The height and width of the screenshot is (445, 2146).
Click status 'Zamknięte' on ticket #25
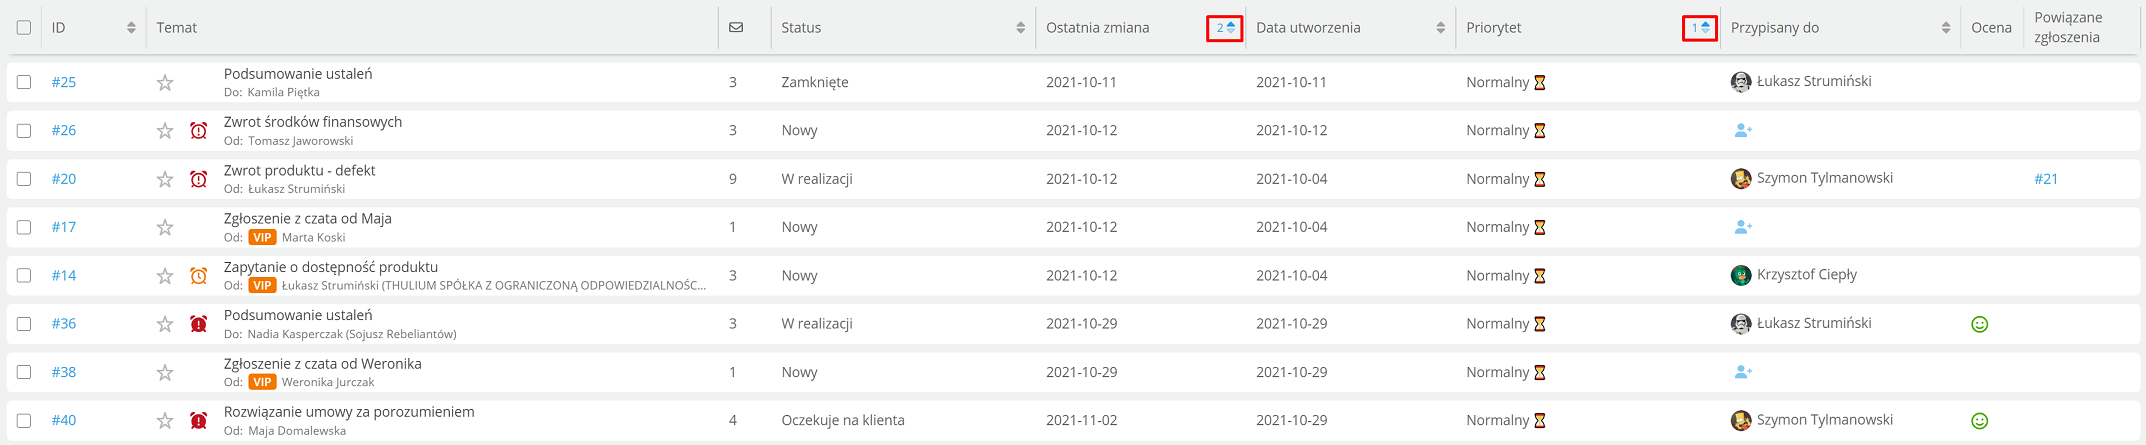[x=815, y=82]
